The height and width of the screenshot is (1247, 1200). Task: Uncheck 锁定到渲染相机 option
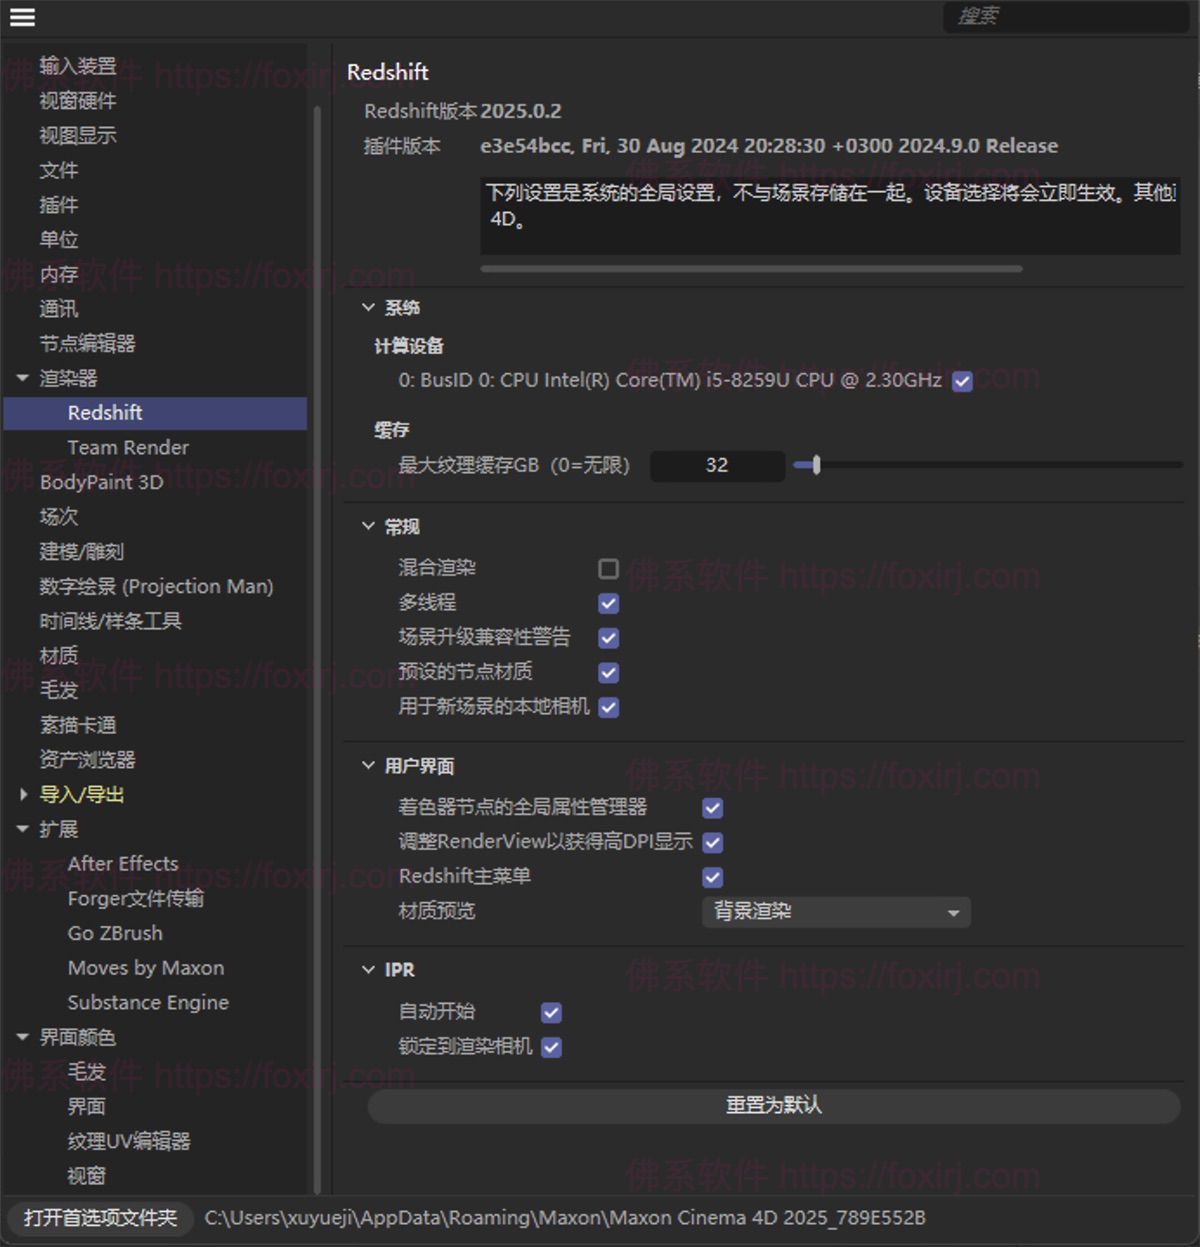(551, 1047)
